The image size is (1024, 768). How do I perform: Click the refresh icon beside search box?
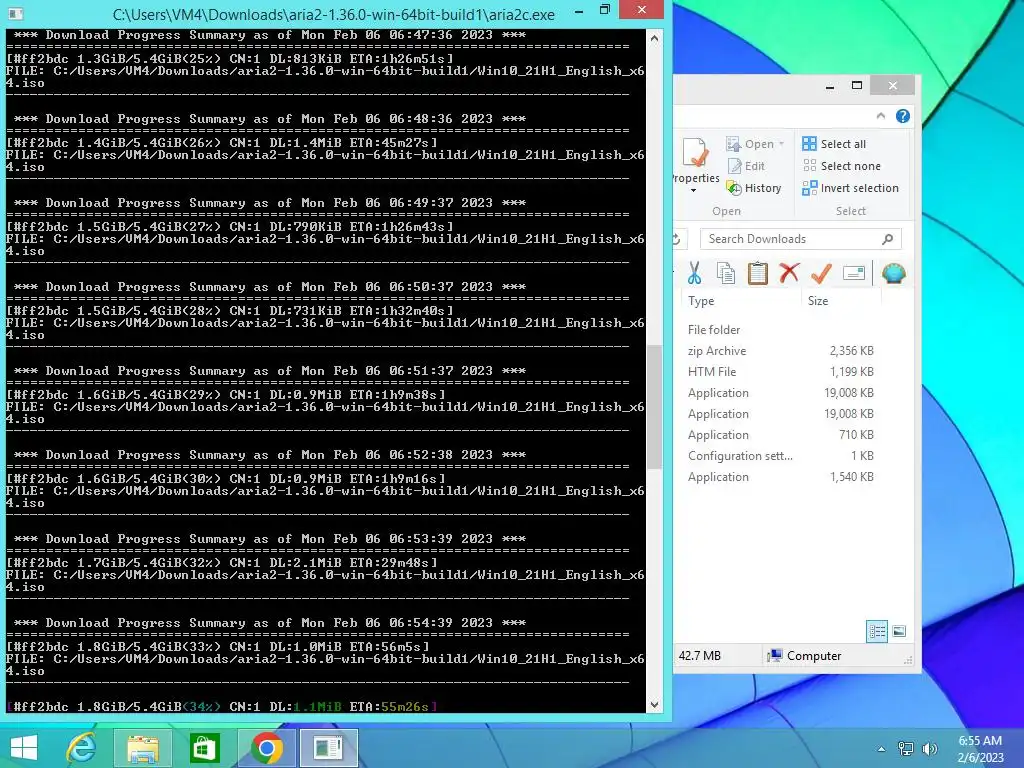677,239
